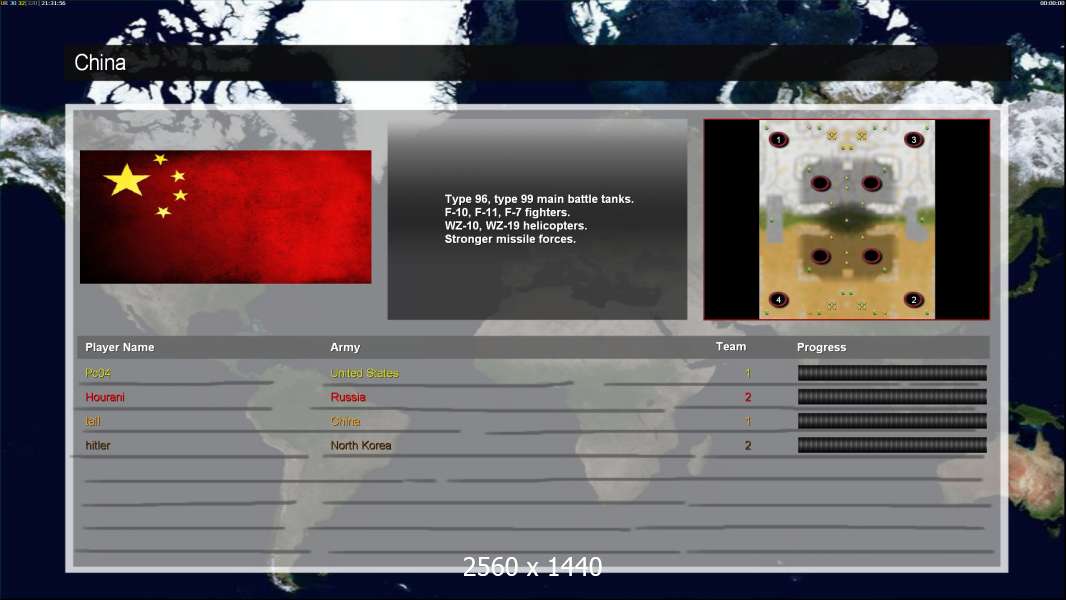
Task: Click team number in the United States row
Action: pos(748,373)
